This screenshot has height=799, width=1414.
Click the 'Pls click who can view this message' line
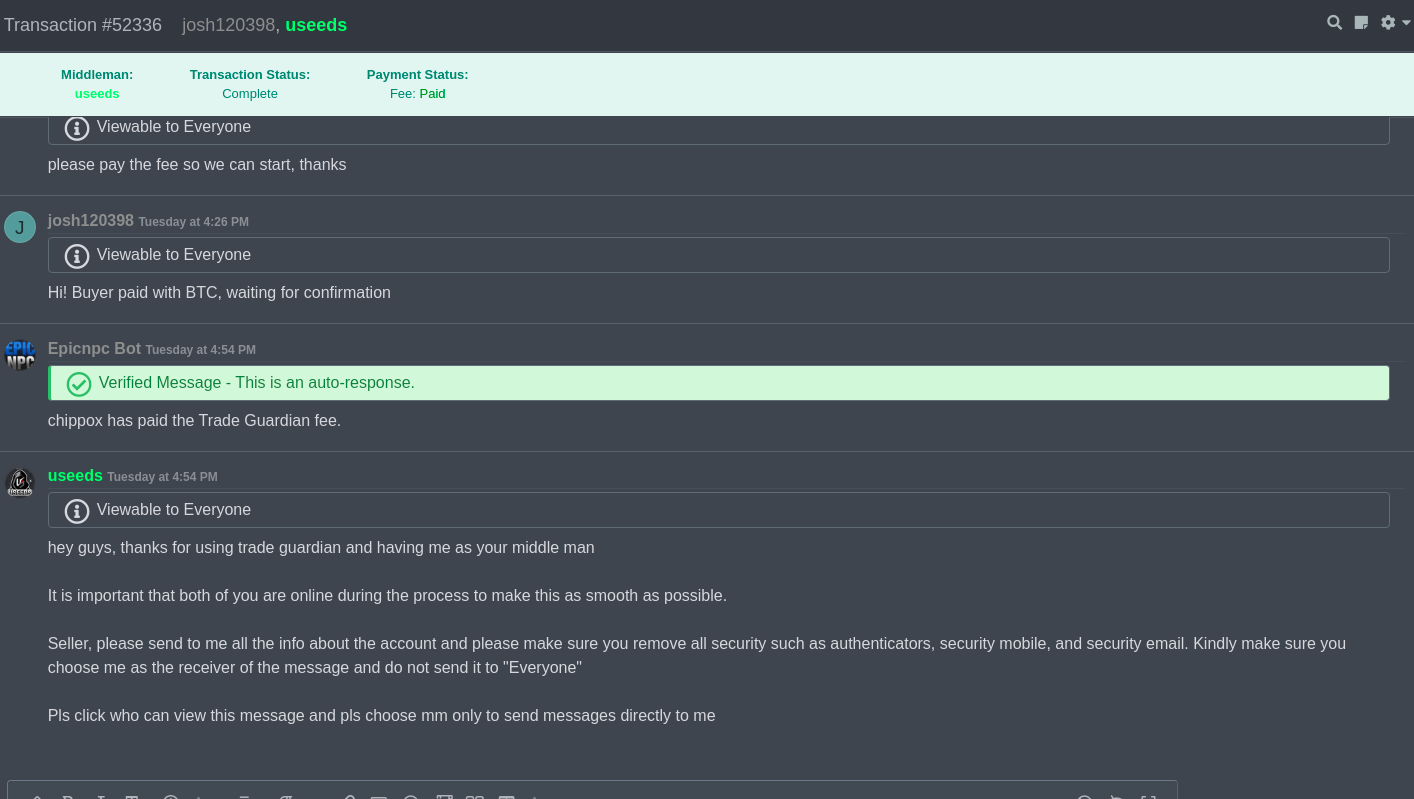[x=382, y=715]
